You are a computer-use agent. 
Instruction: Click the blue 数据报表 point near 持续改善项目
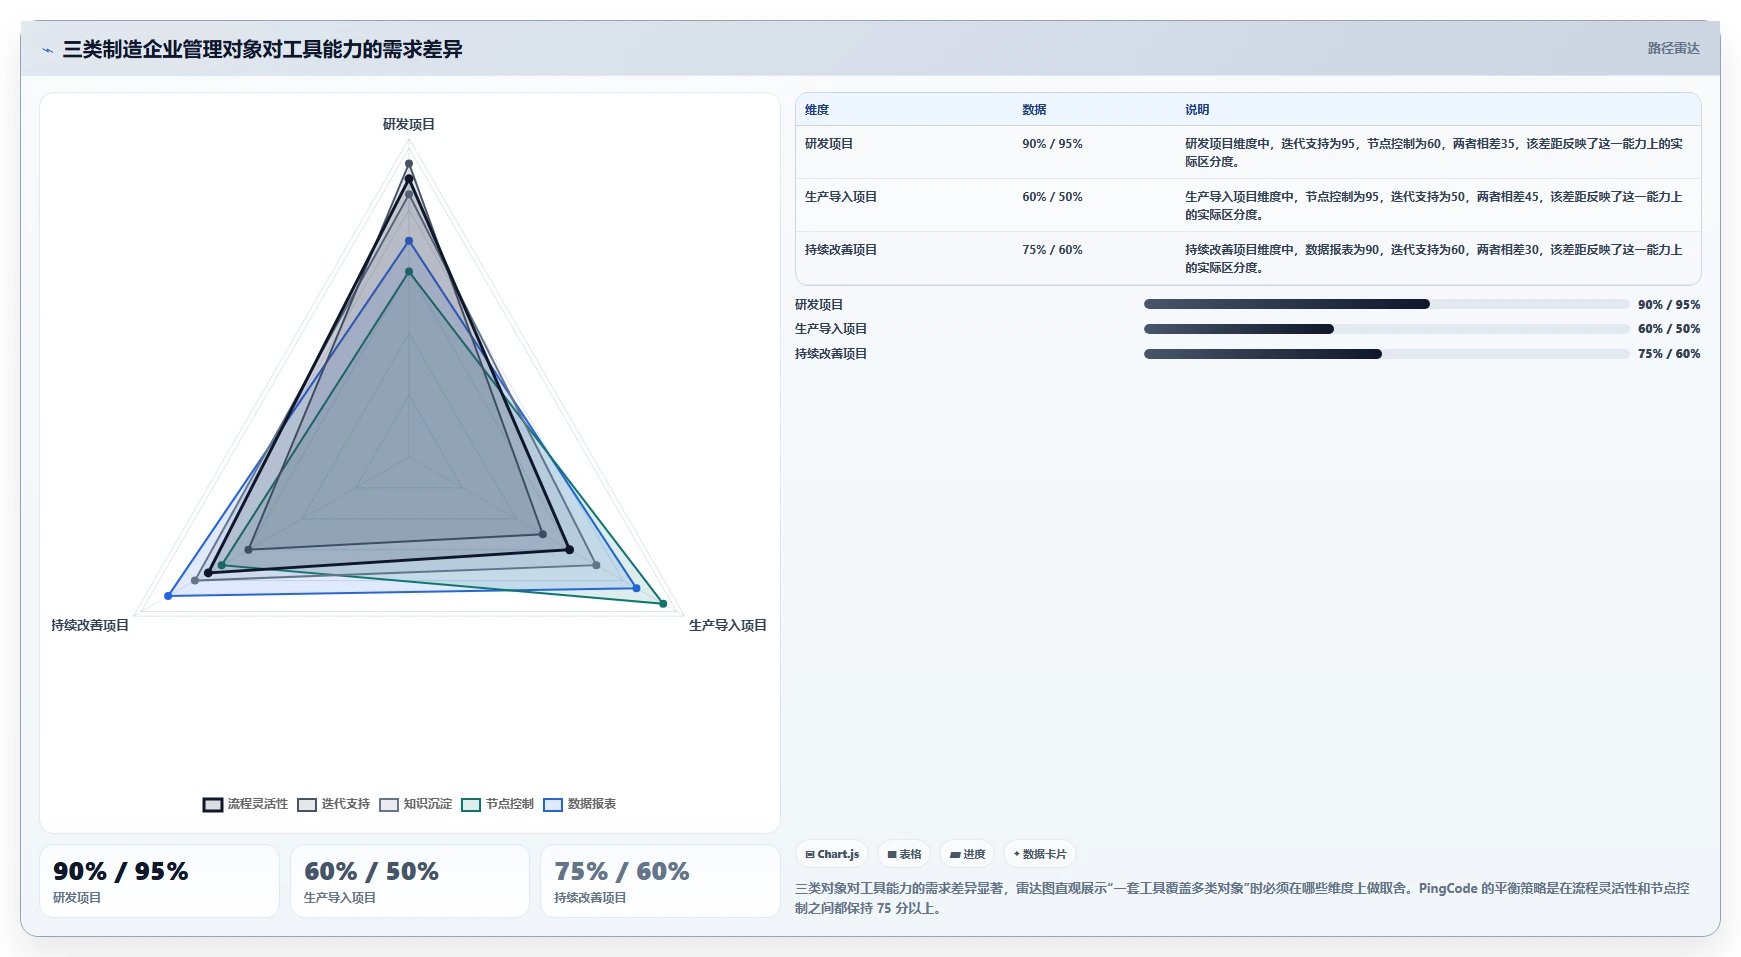click(168, 596)
